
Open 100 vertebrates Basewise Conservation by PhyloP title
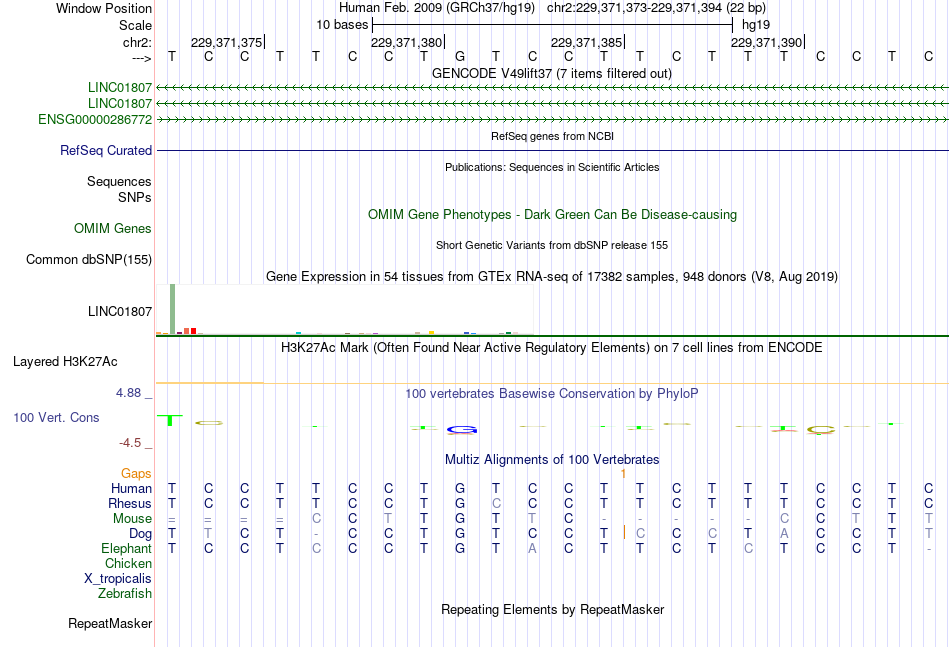pyautogui.click(x=552, y=394)
